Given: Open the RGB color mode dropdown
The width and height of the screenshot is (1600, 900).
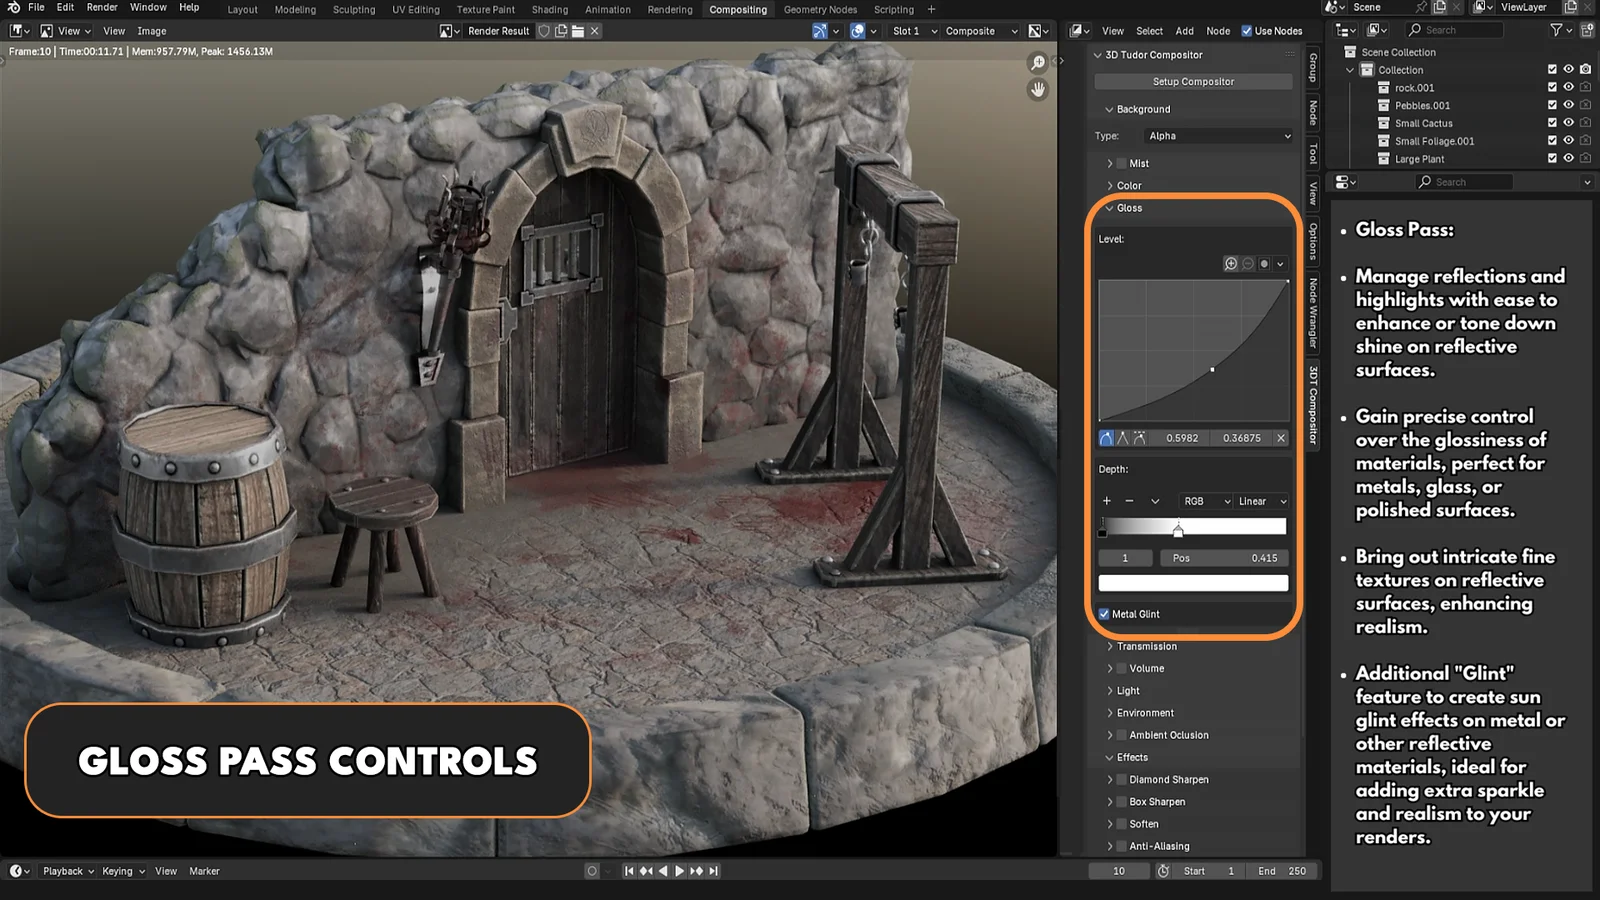Looking at the screenshot, I should pos(1205,501).
